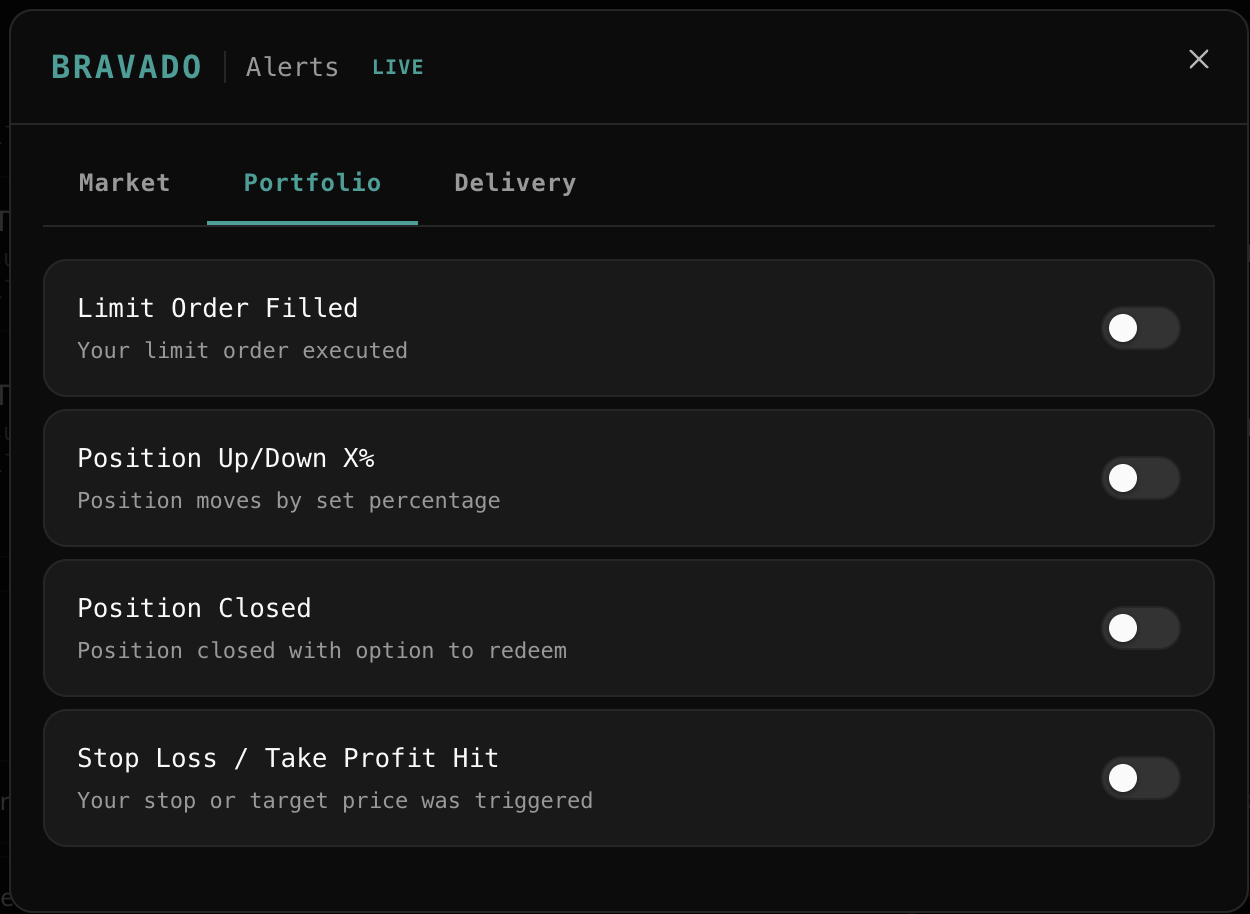Click the 'Your limit order executed' description
1250x914 pixels.
243,351
